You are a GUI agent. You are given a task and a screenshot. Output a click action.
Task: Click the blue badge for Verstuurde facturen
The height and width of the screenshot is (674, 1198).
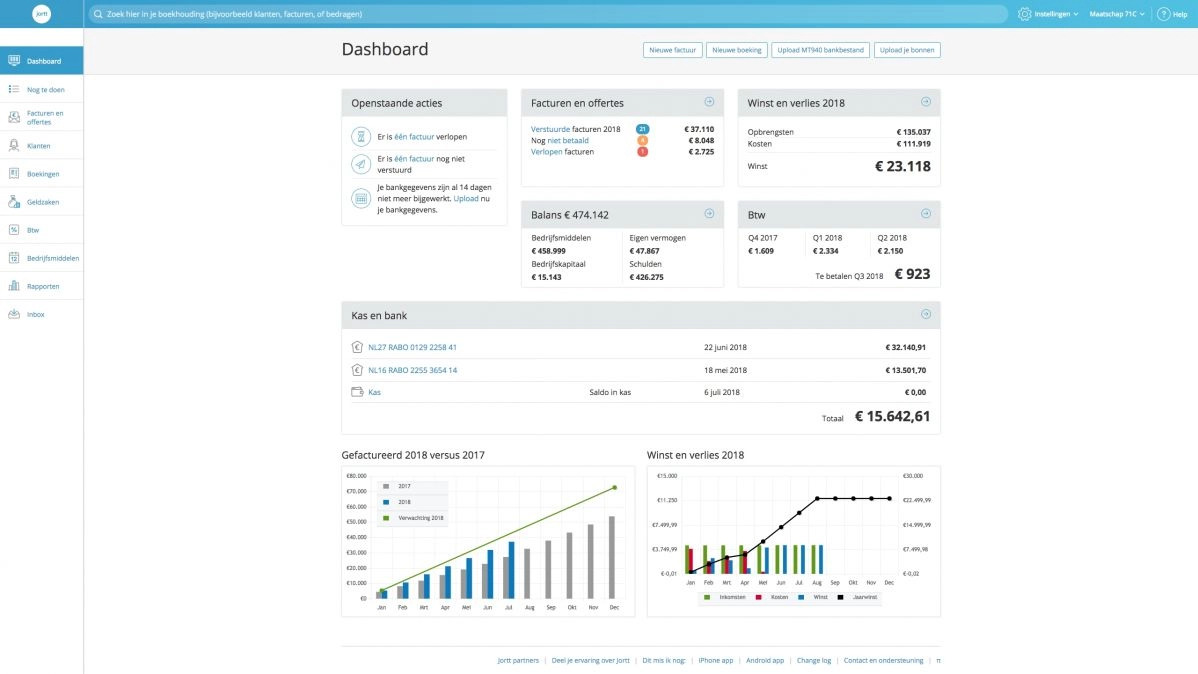point(643,129)
